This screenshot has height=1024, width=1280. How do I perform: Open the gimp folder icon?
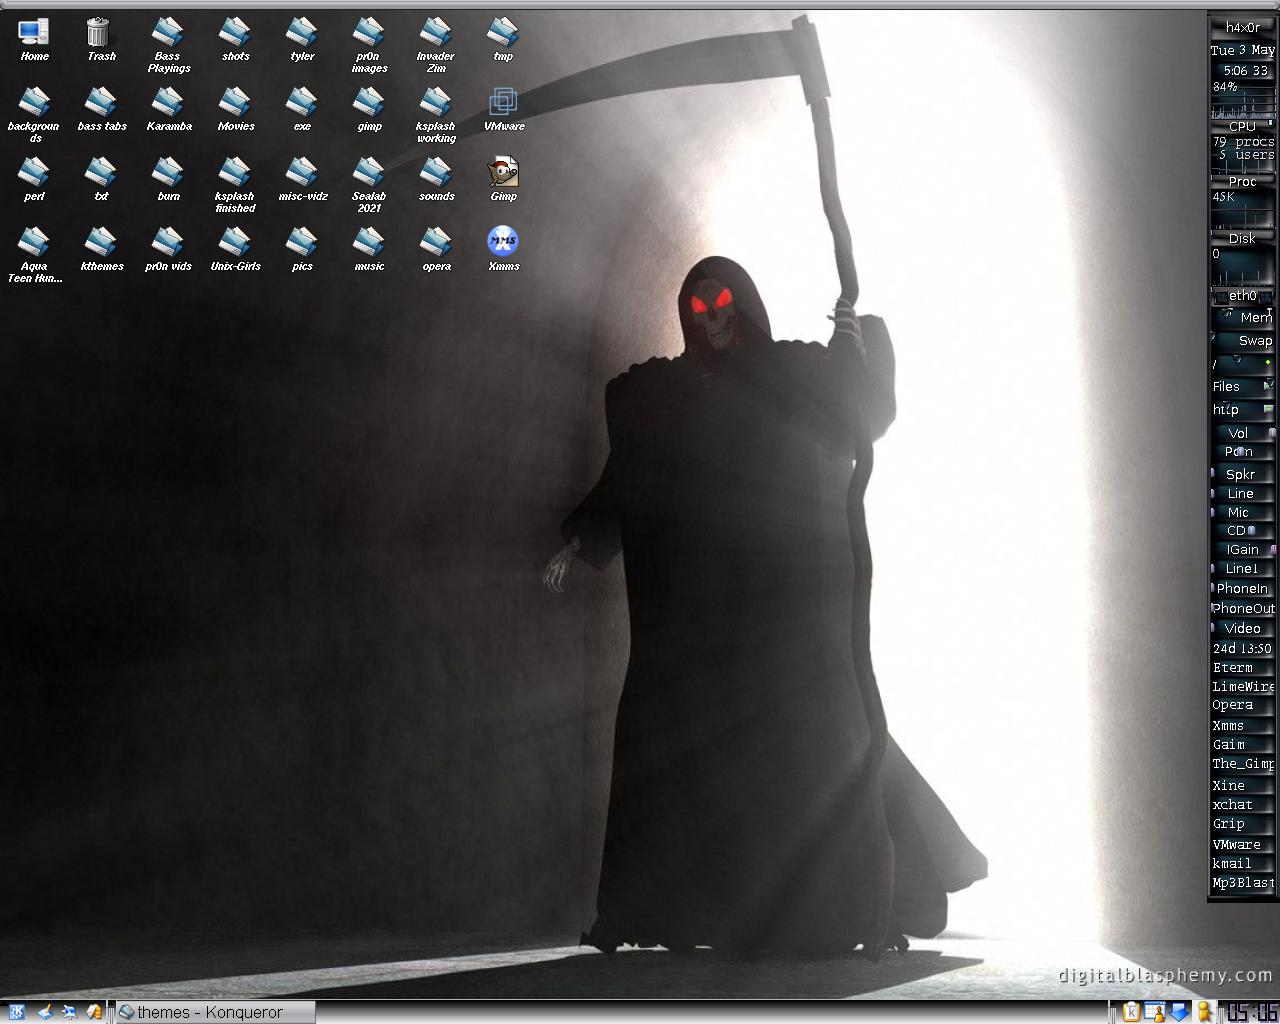369,110
